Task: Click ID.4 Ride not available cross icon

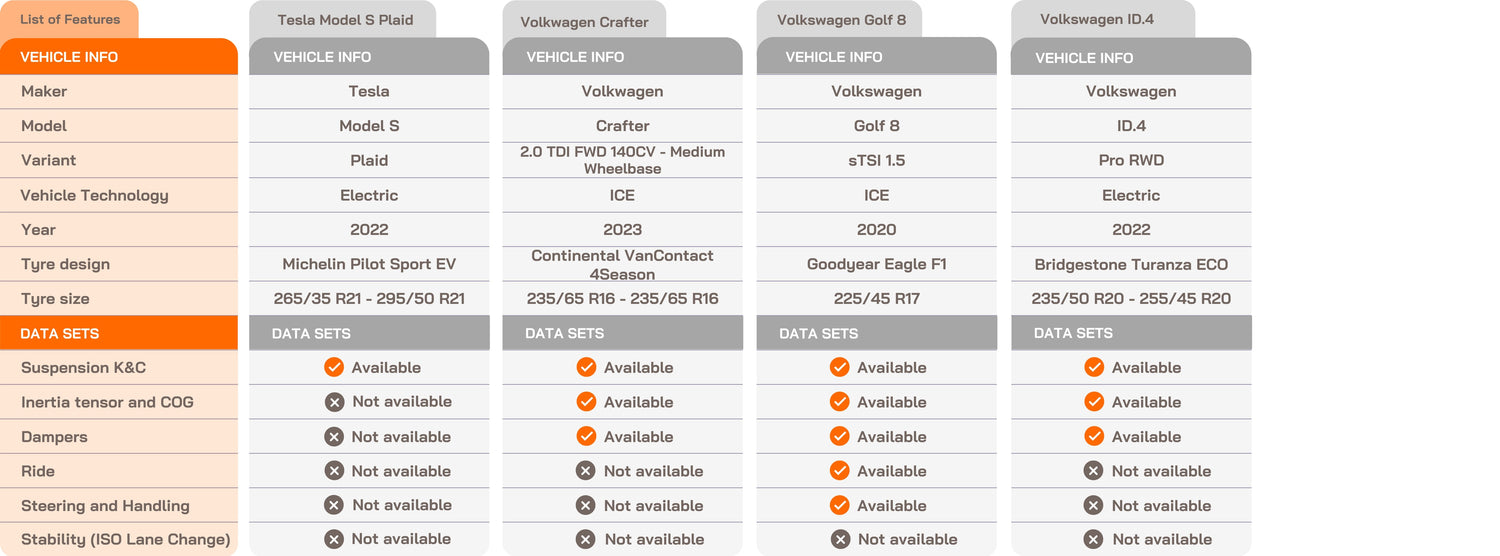Action: pyautogui.click(x=1094, y=471)
